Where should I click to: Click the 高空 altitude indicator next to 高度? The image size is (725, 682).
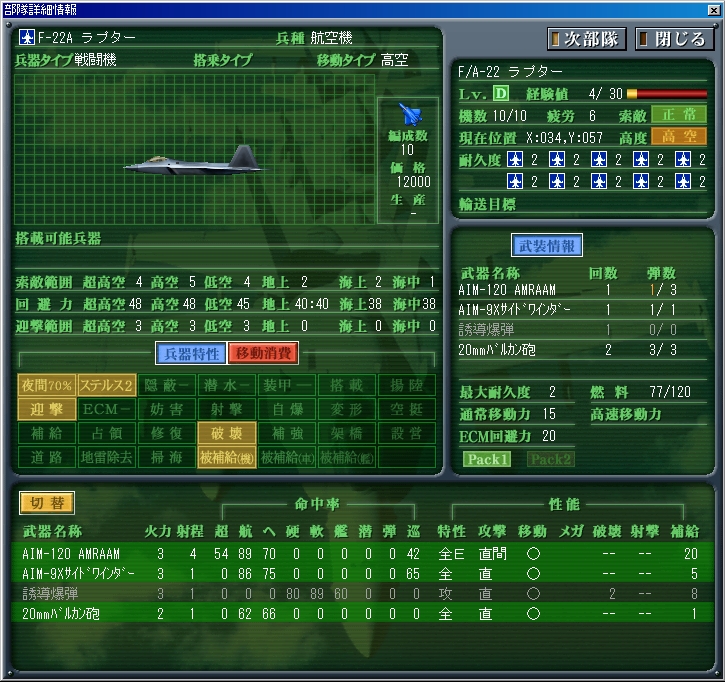(679, 136)
